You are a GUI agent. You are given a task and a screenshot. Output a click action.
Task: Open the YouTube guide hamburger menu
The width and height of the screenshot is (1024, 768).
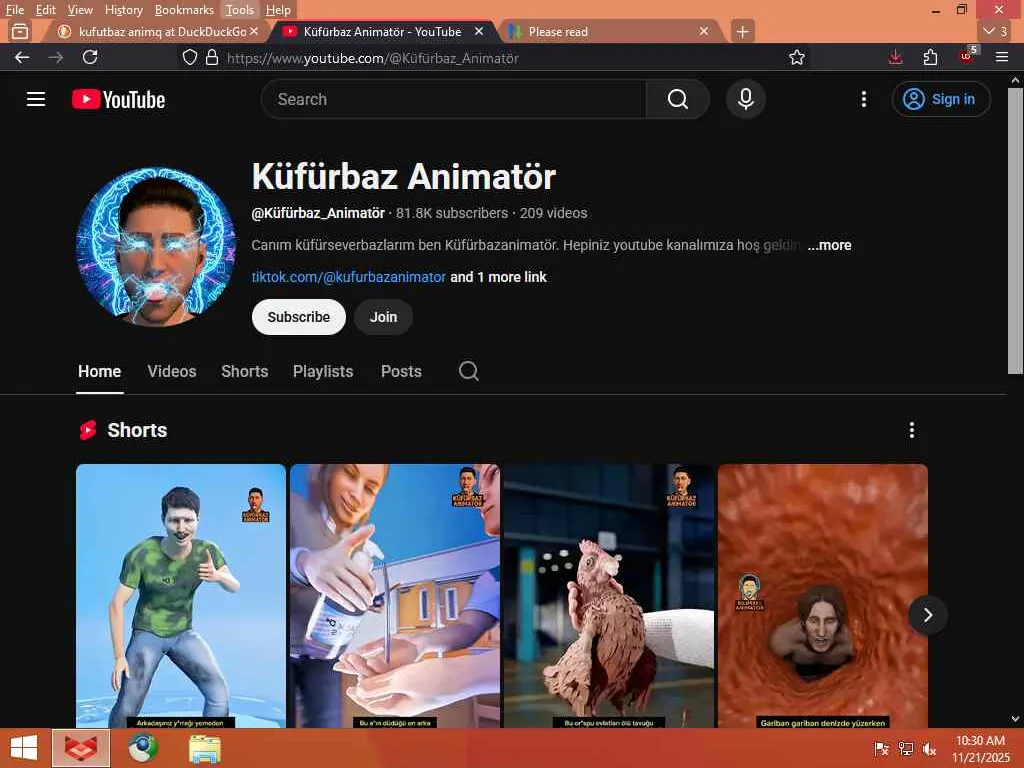[x=36, y=99]
